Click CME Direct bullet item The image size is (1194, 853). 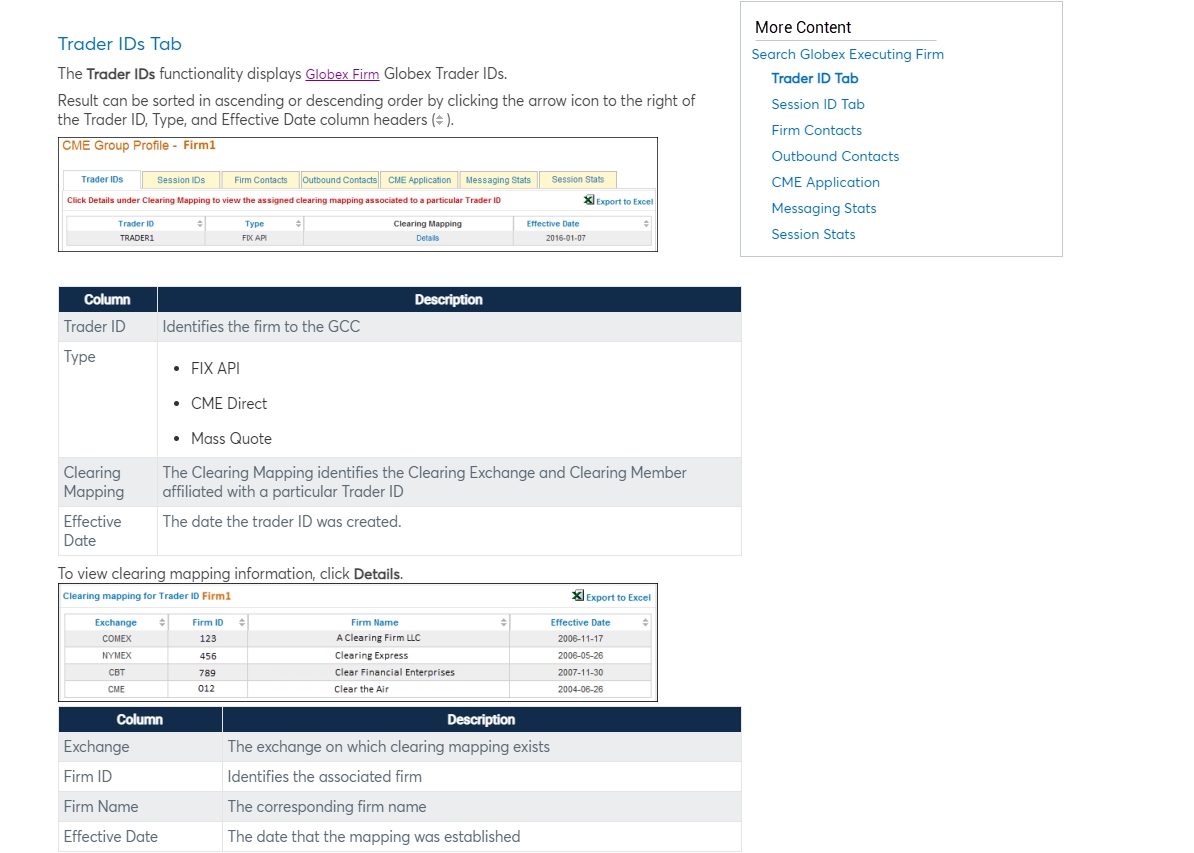click(x=228, y=404)
